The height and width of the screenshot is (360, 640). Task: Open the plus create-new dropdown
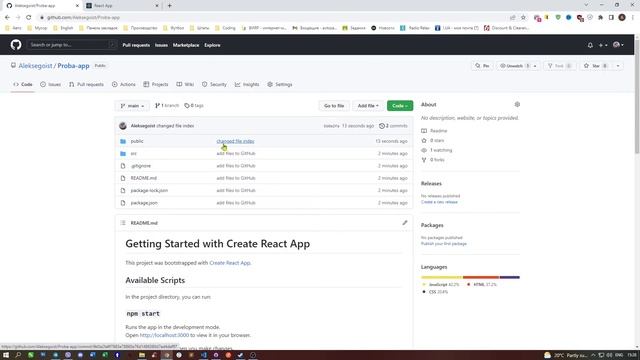[603, 45]
